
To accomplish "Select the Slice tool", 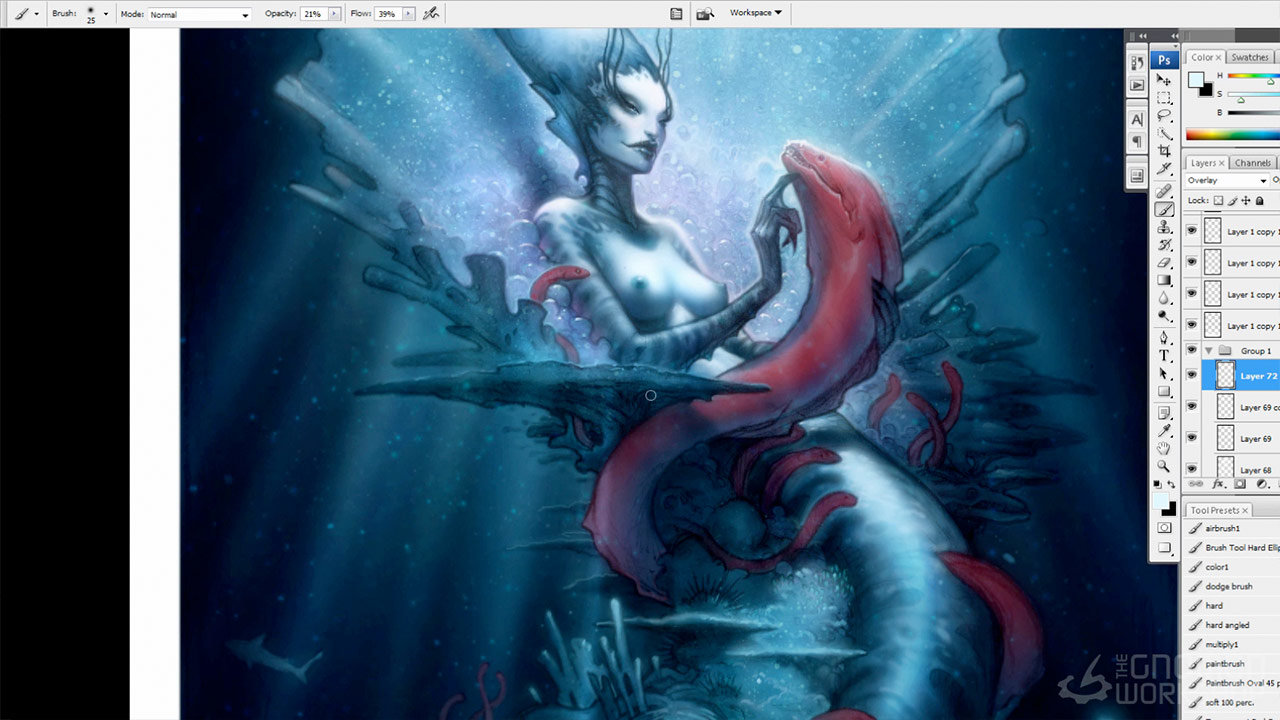I will [1164, 170].
